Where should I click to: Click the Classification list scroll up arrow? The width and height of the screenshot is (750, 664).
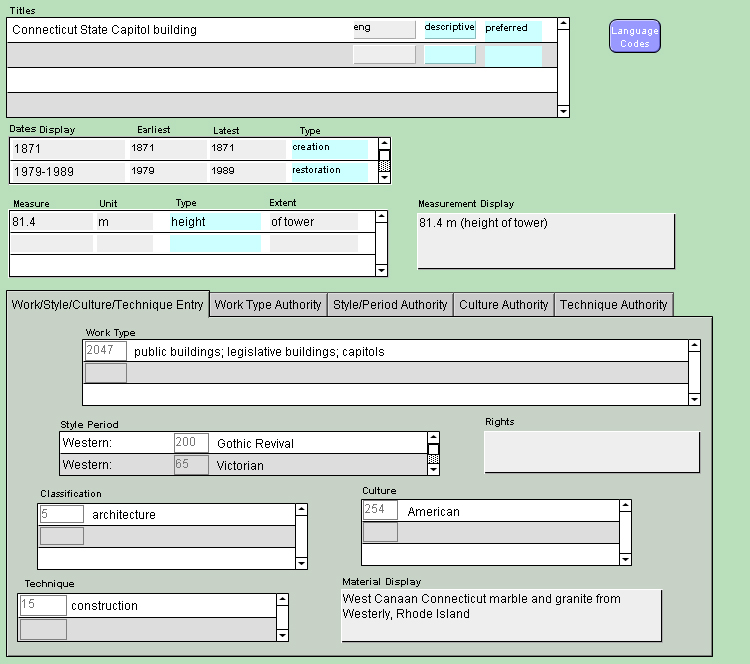(x=301, y=510)
